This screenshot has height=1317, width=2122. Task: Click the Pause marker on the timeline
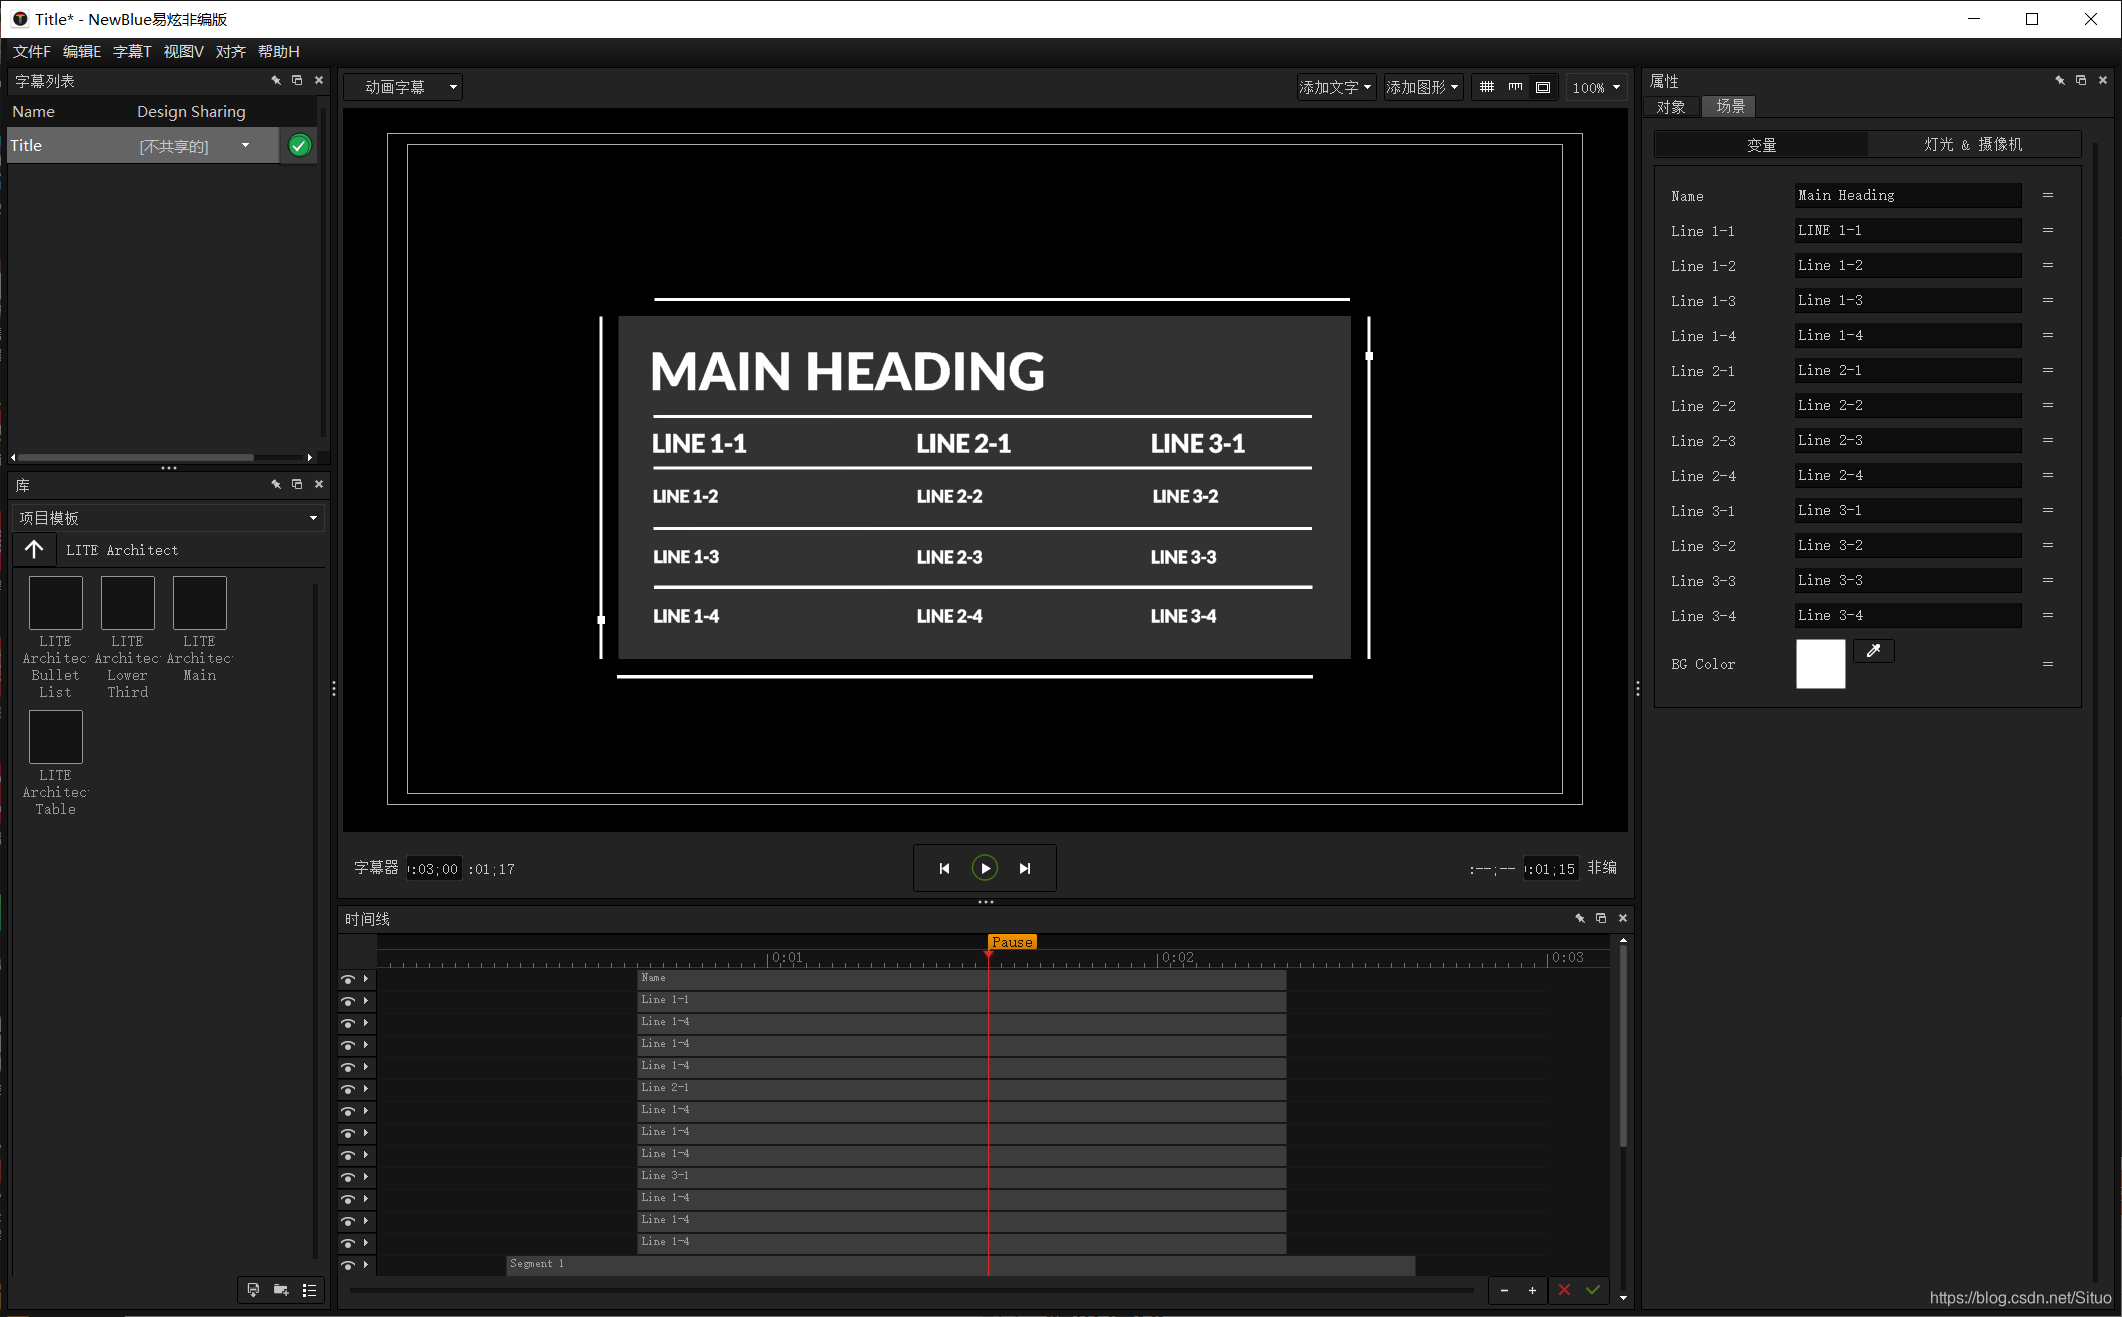[x=1012, y=942]
